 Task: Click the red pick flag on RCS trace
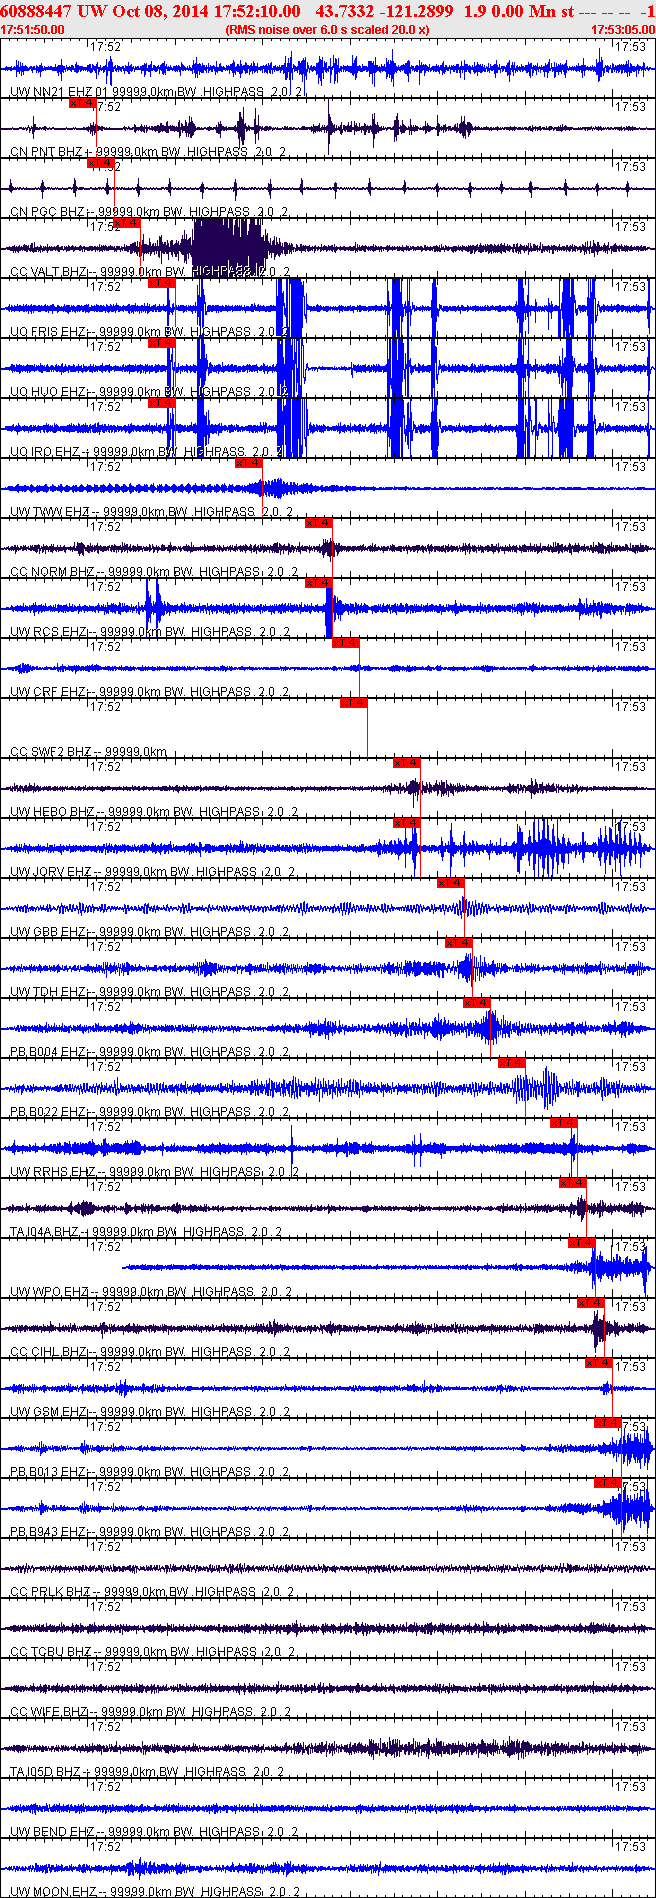tap(318, 583)
